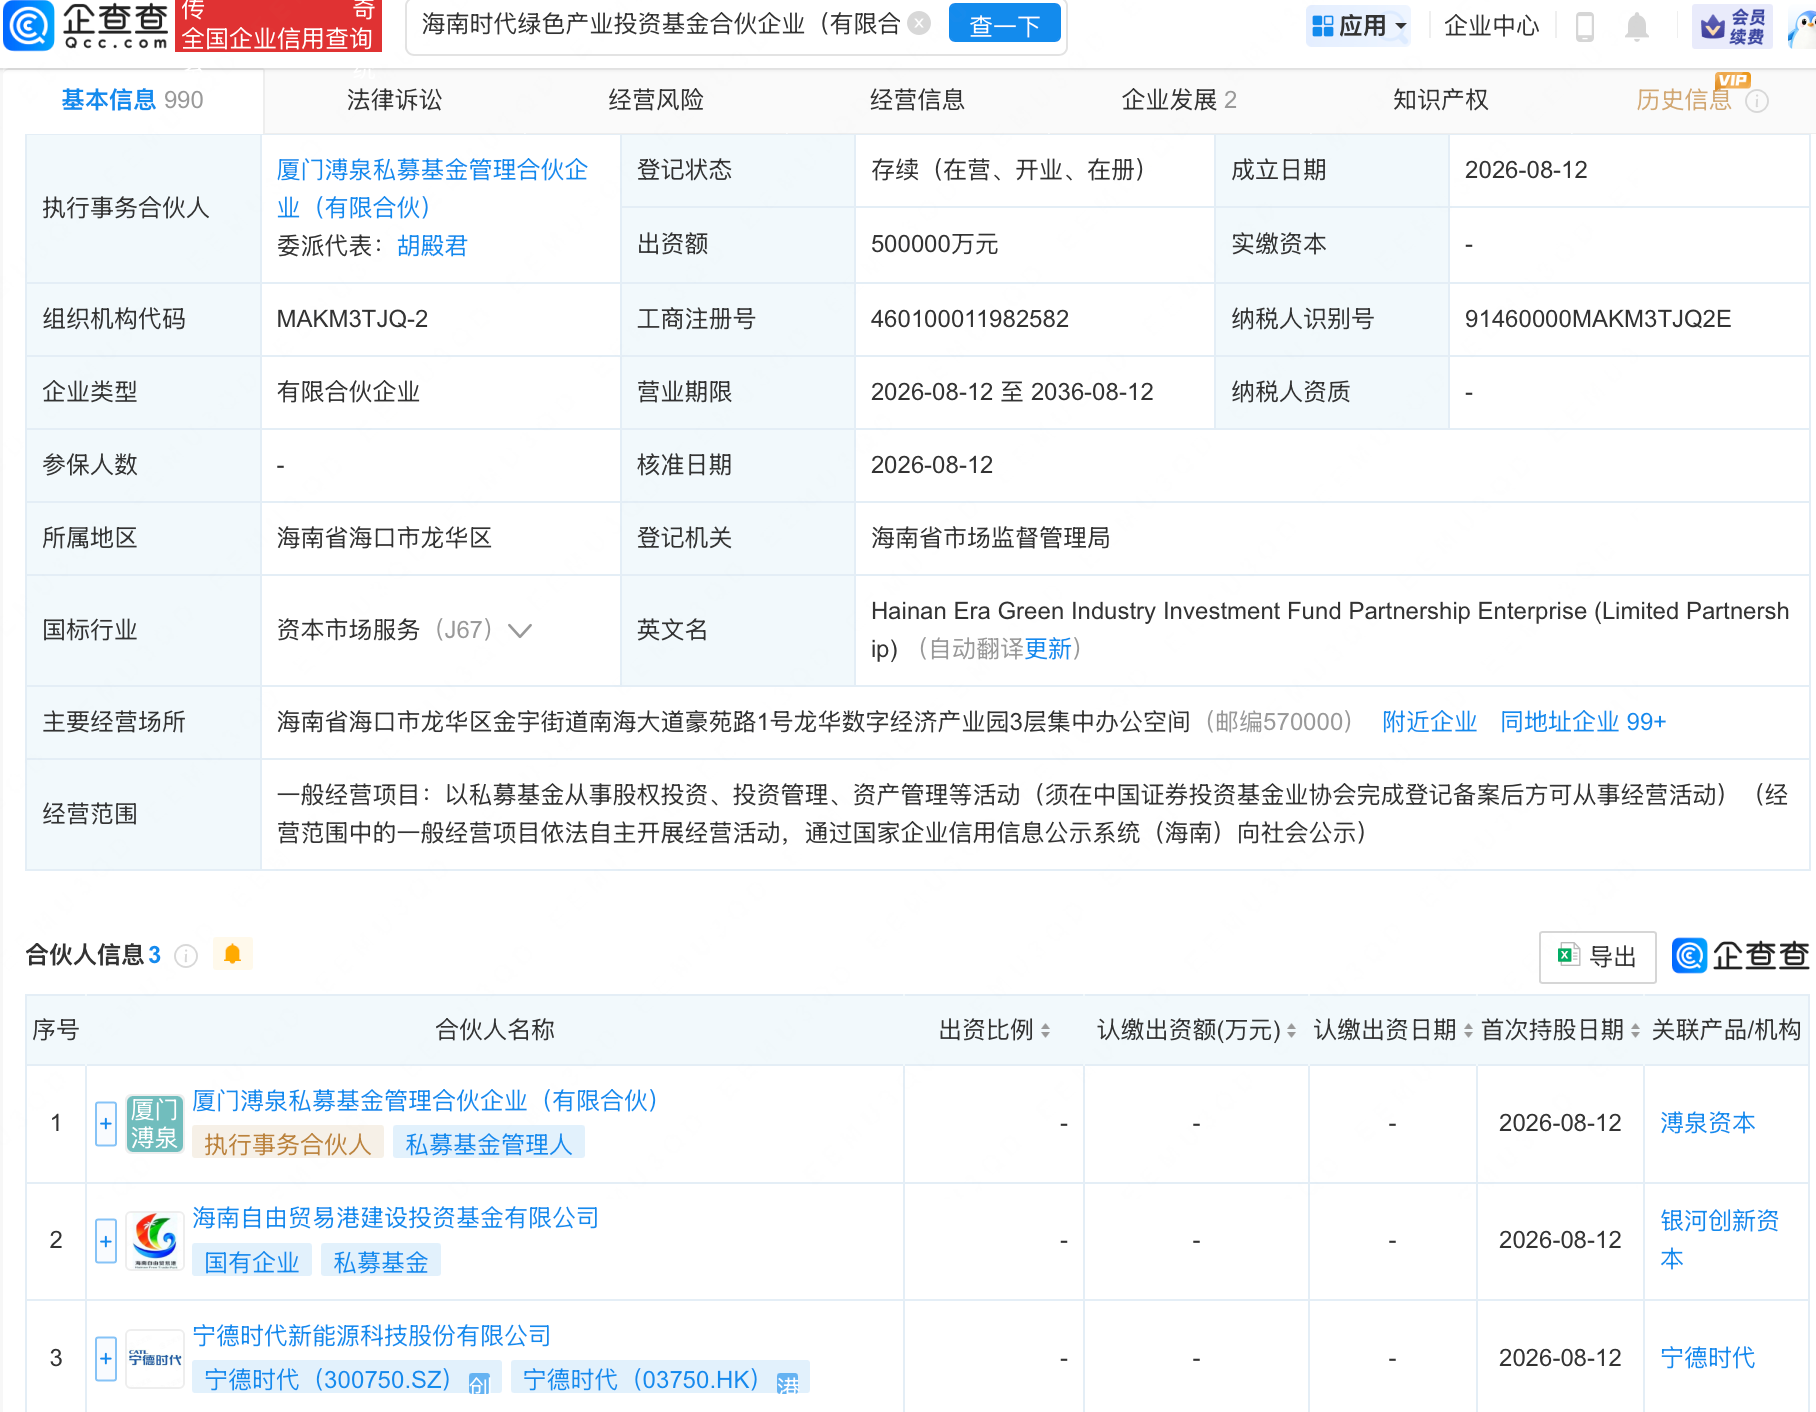Click the 国有企业 tag
Screen dimensions: 1816x1412
tap(252, 1263)
